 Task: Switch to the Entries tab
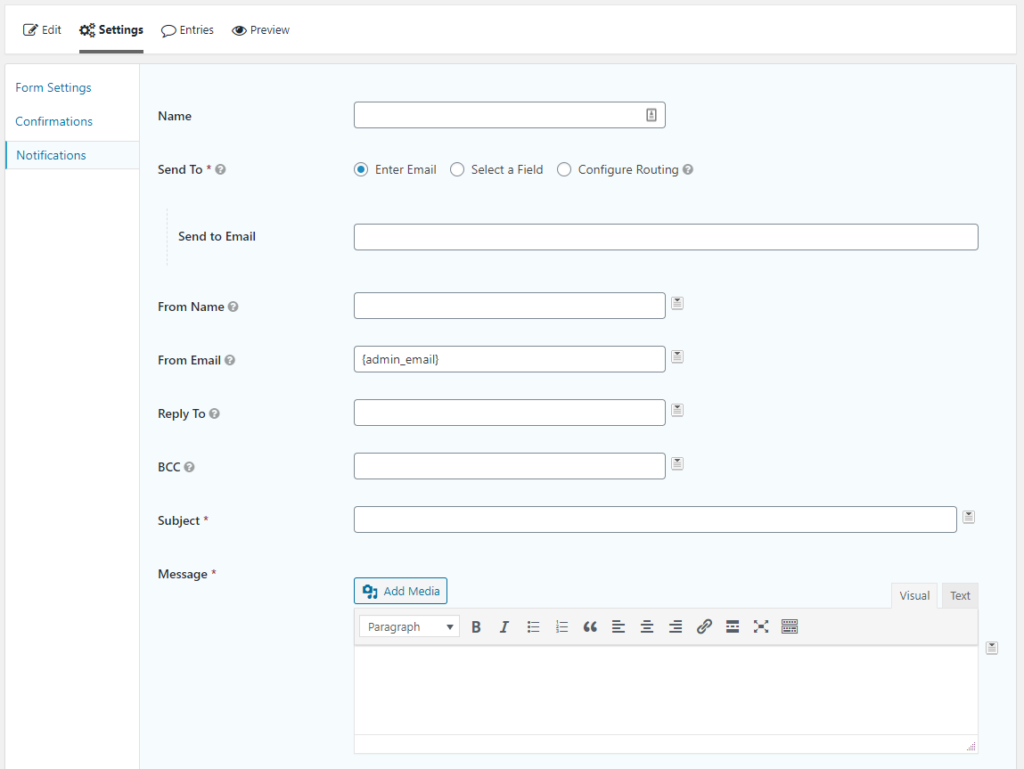tap(187, 30)
